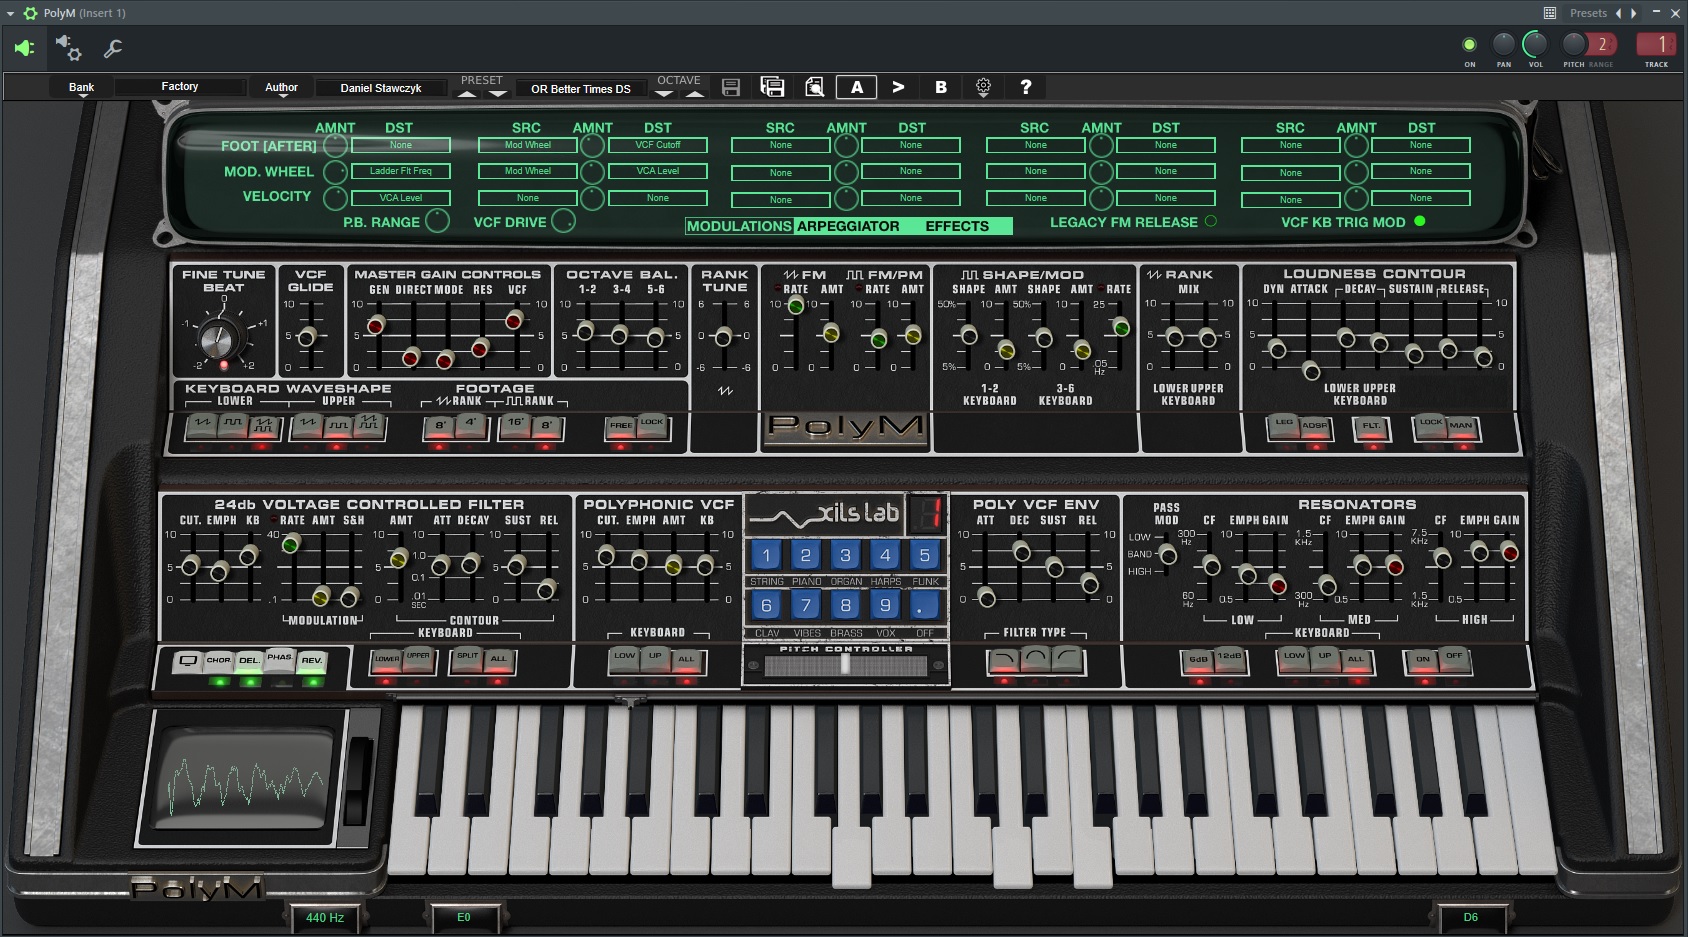Image resolution: width=1688 pixels, height=937 pixels.
Task: Select the low-pass filter type button
Action: (1003, 659)
